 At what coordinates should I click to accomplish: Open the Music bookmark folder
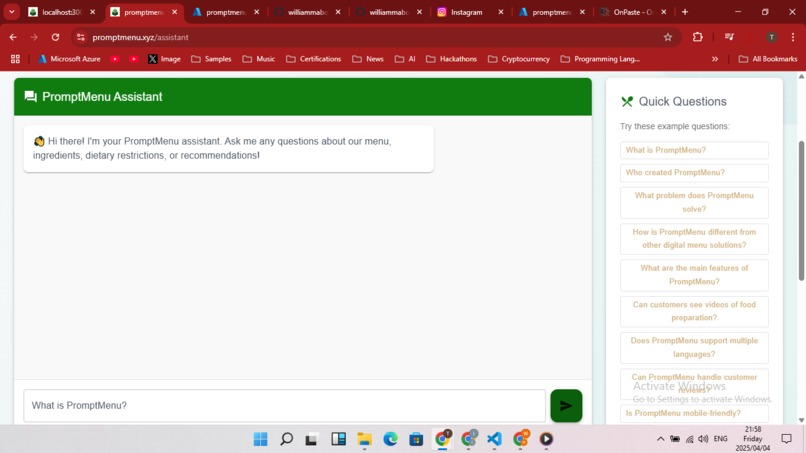coord(259,59)
